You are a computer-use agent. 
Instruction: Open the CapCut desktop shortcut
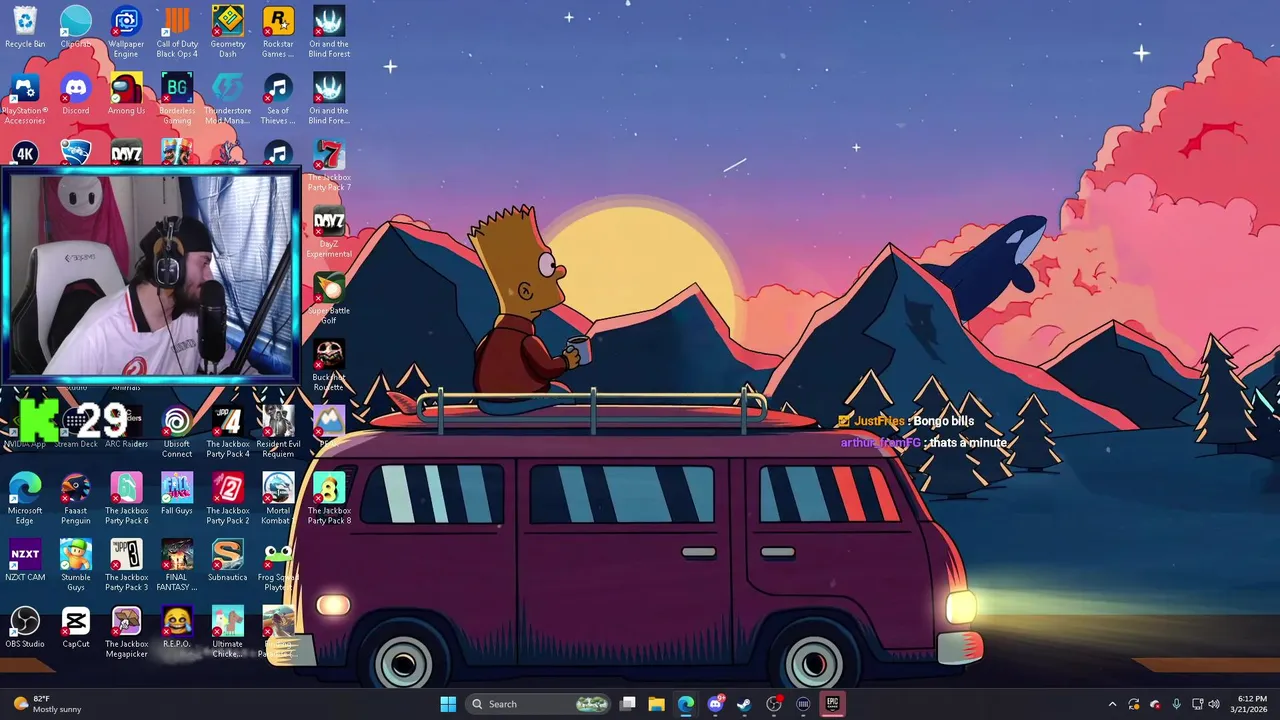click(76, 628)
